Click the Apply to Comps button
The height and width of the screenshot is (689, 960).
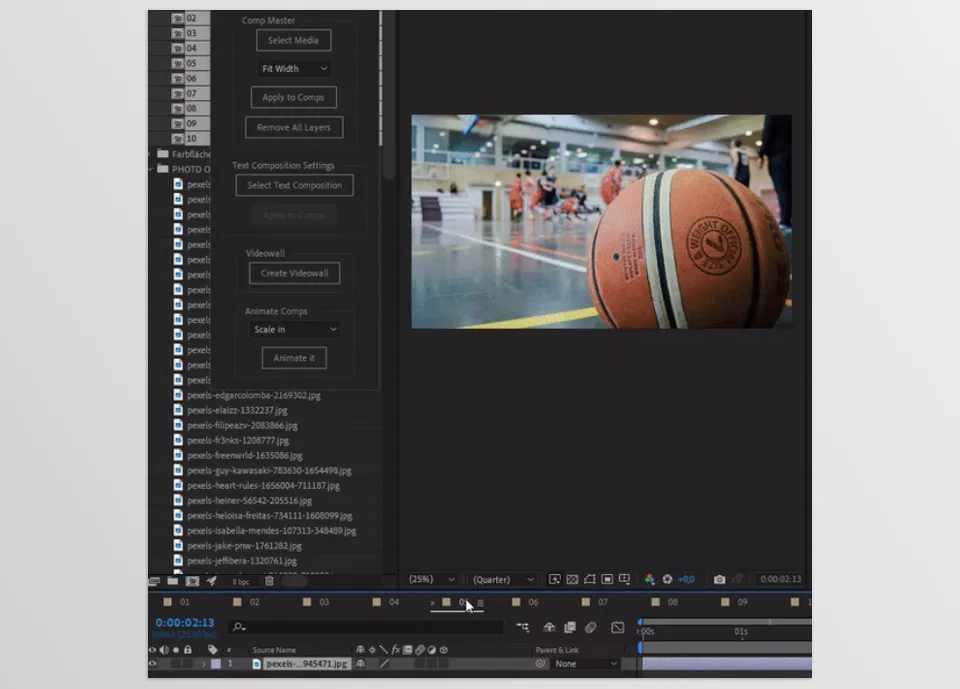click(x=292, y=97)
